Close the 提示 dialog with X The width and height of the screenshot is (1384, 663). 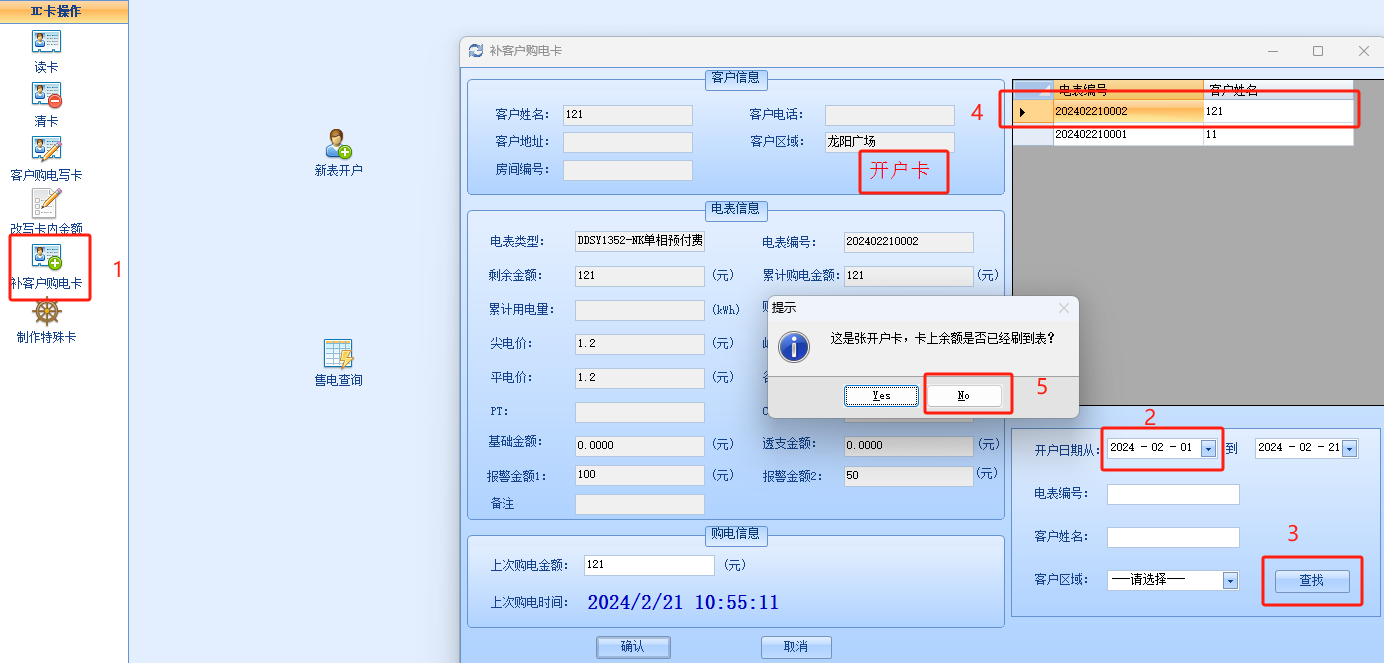1064,308
